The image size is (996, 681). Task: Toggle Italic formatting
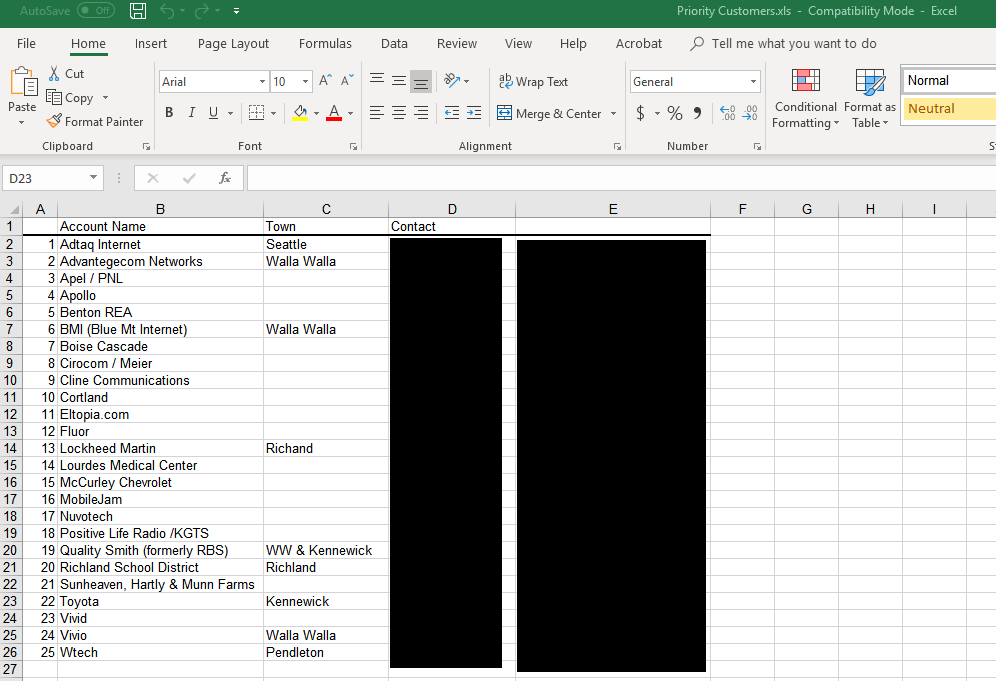click(x=191, y=113)
